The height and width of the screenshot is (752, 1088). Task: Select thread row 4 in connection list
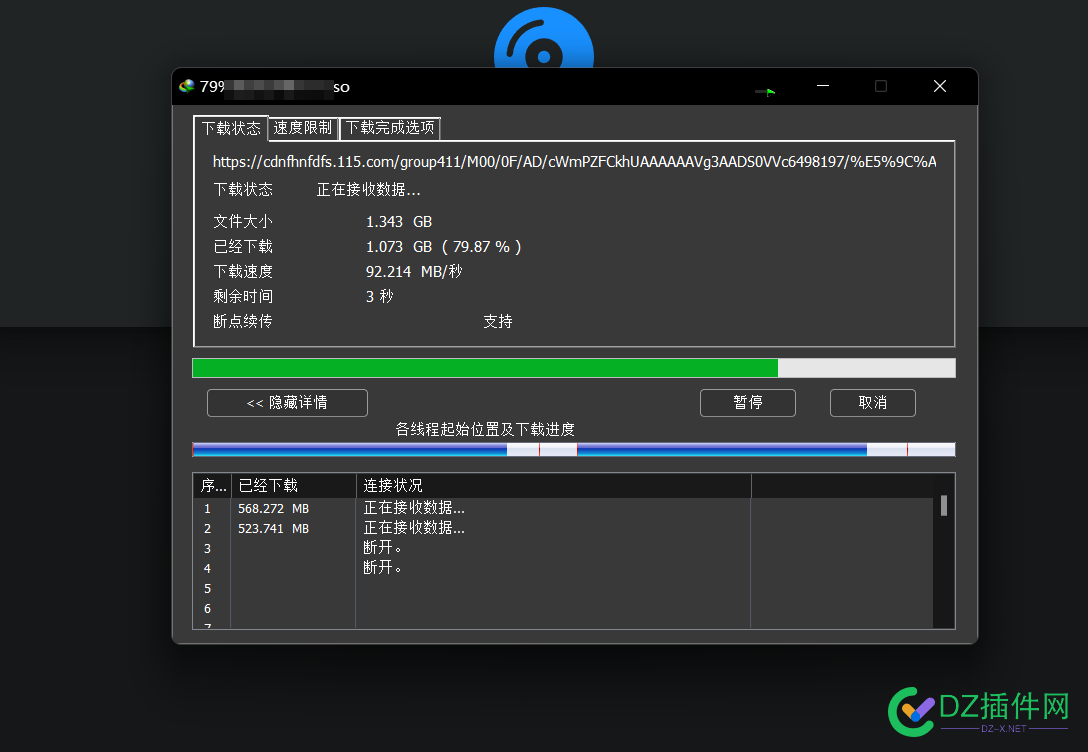(x=563, y=568)
